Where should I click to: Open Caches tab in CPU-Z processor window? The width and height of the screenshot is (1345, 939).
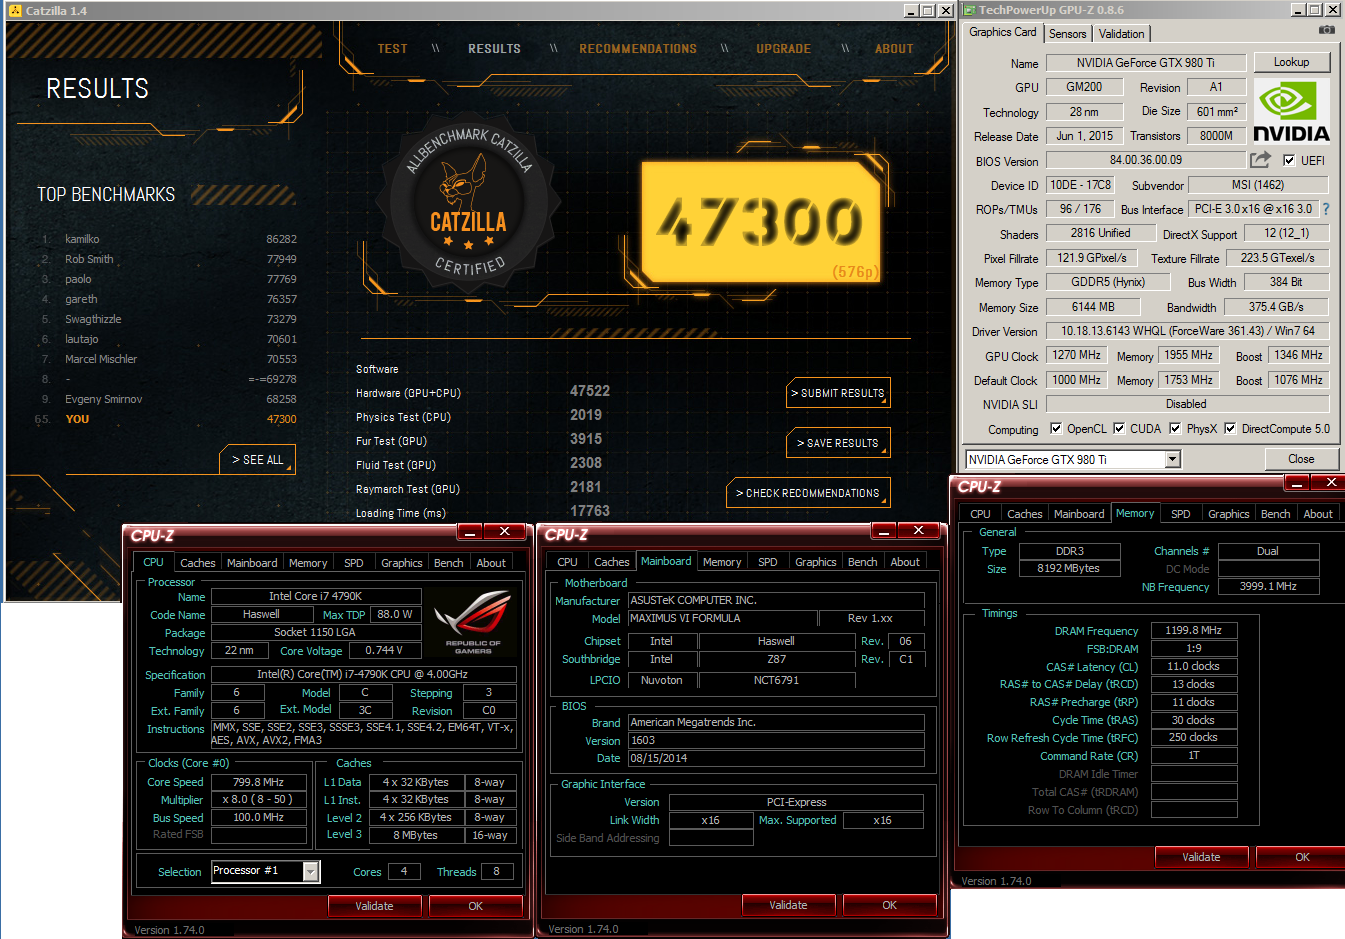click(197, 563)
